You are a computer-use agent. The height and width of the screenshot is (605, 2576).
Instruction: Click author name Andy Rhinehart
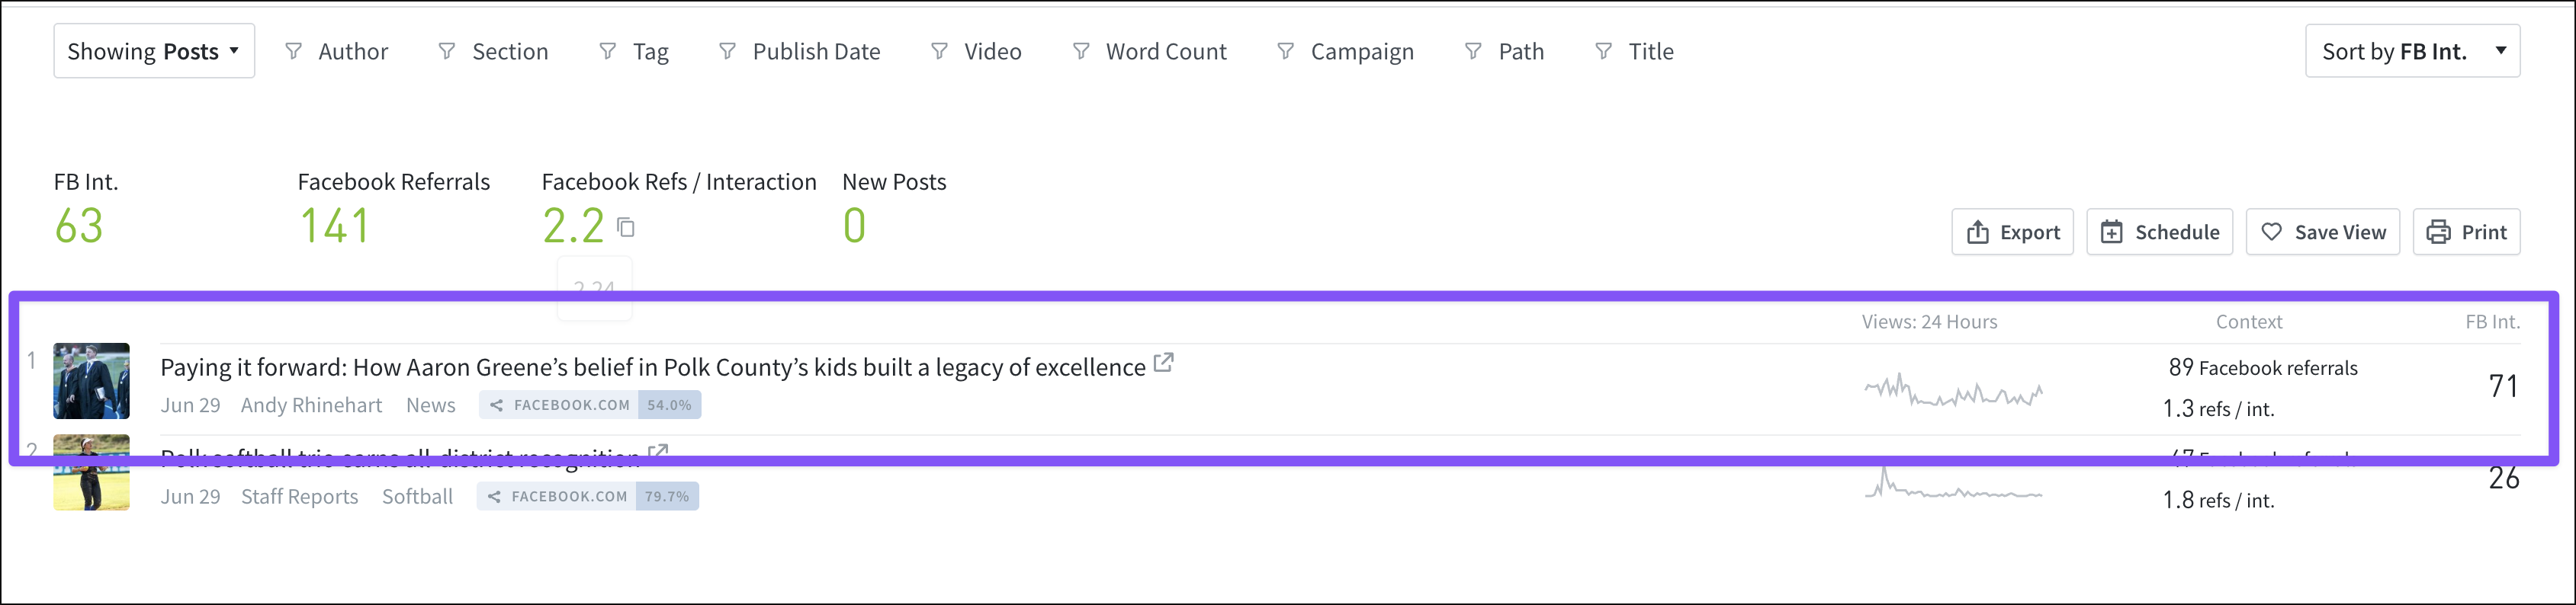coord(311,405)
